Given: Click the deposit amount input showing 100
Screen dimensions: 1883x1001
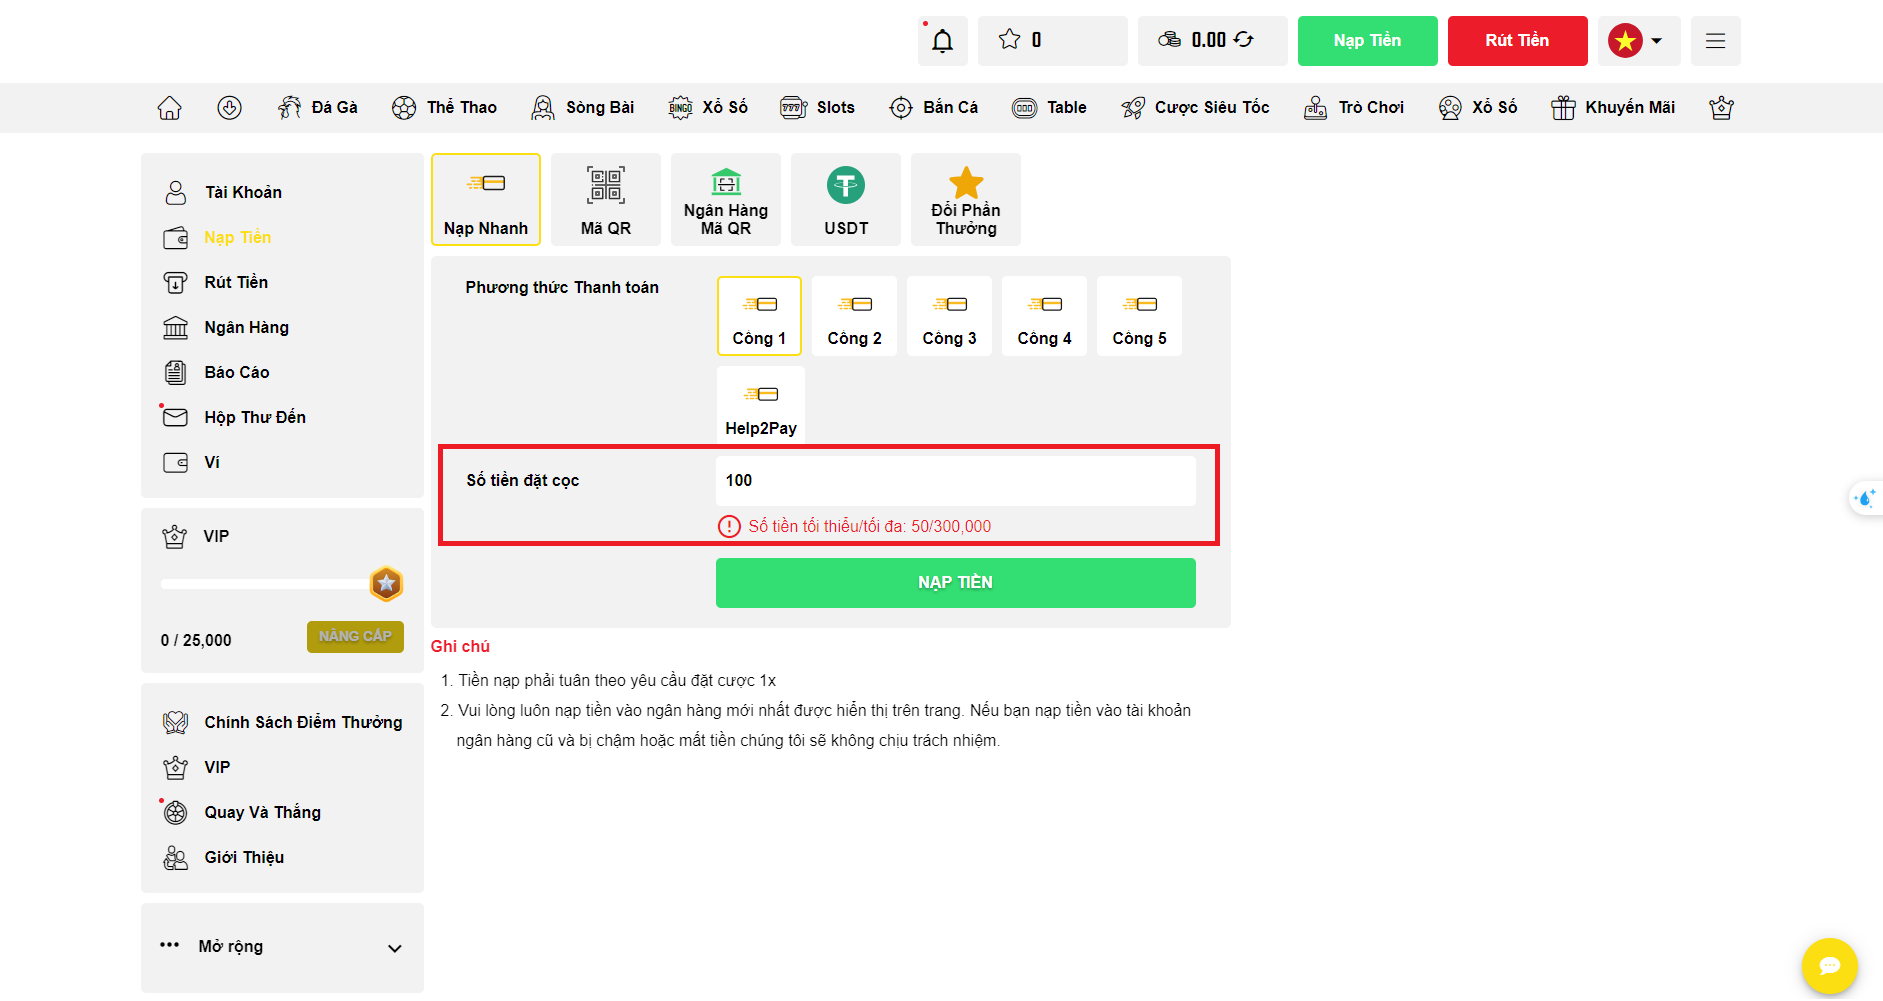Looking at the screenshot, I should click(955, 480).
